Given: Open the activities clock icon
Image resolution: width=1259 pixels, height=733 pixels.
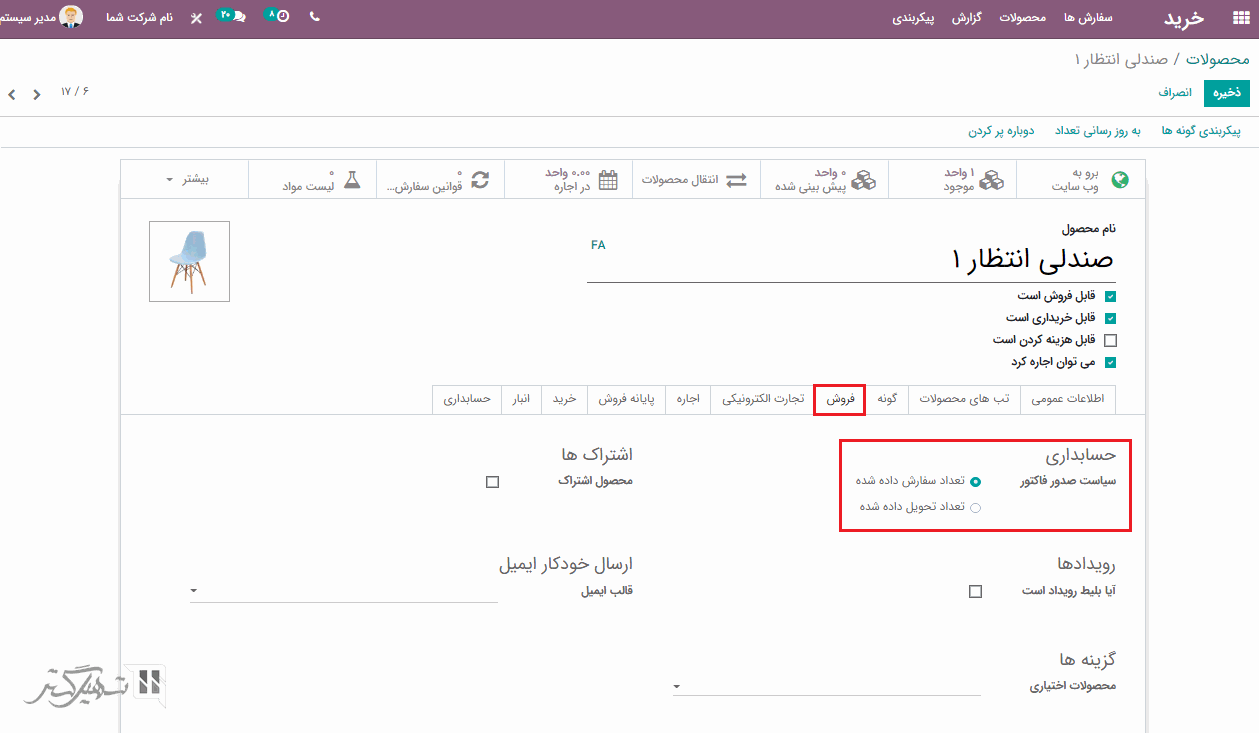Looking at the screenshot, I should (x=280, y=17).
